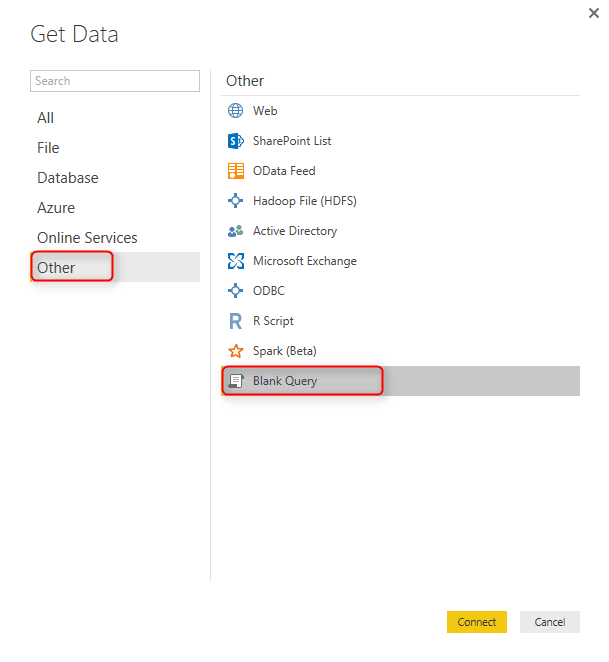Show the Online Services category

(x=115, y=238)
